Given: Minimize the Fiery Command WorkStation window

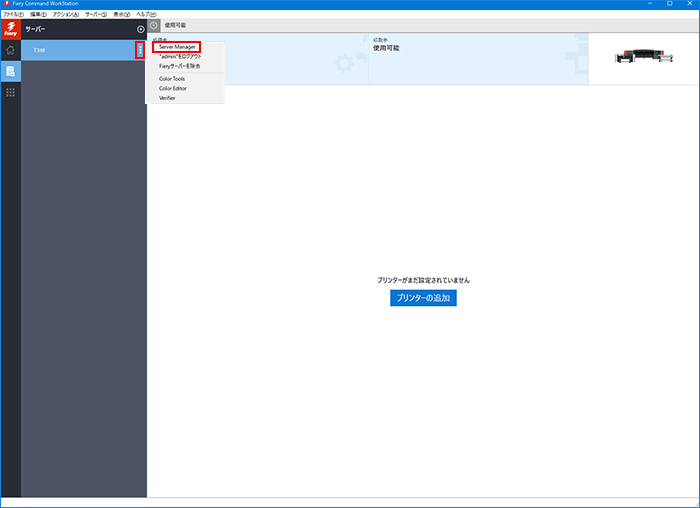Looking at the screenshot, I should (x=650, y=4).
